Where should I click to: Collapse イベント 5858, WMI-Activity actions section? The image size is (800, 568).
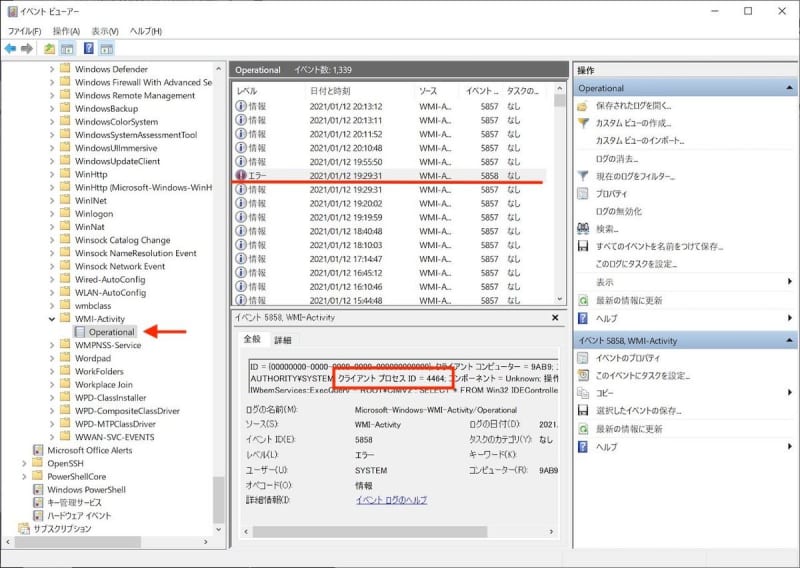point(789,340)
